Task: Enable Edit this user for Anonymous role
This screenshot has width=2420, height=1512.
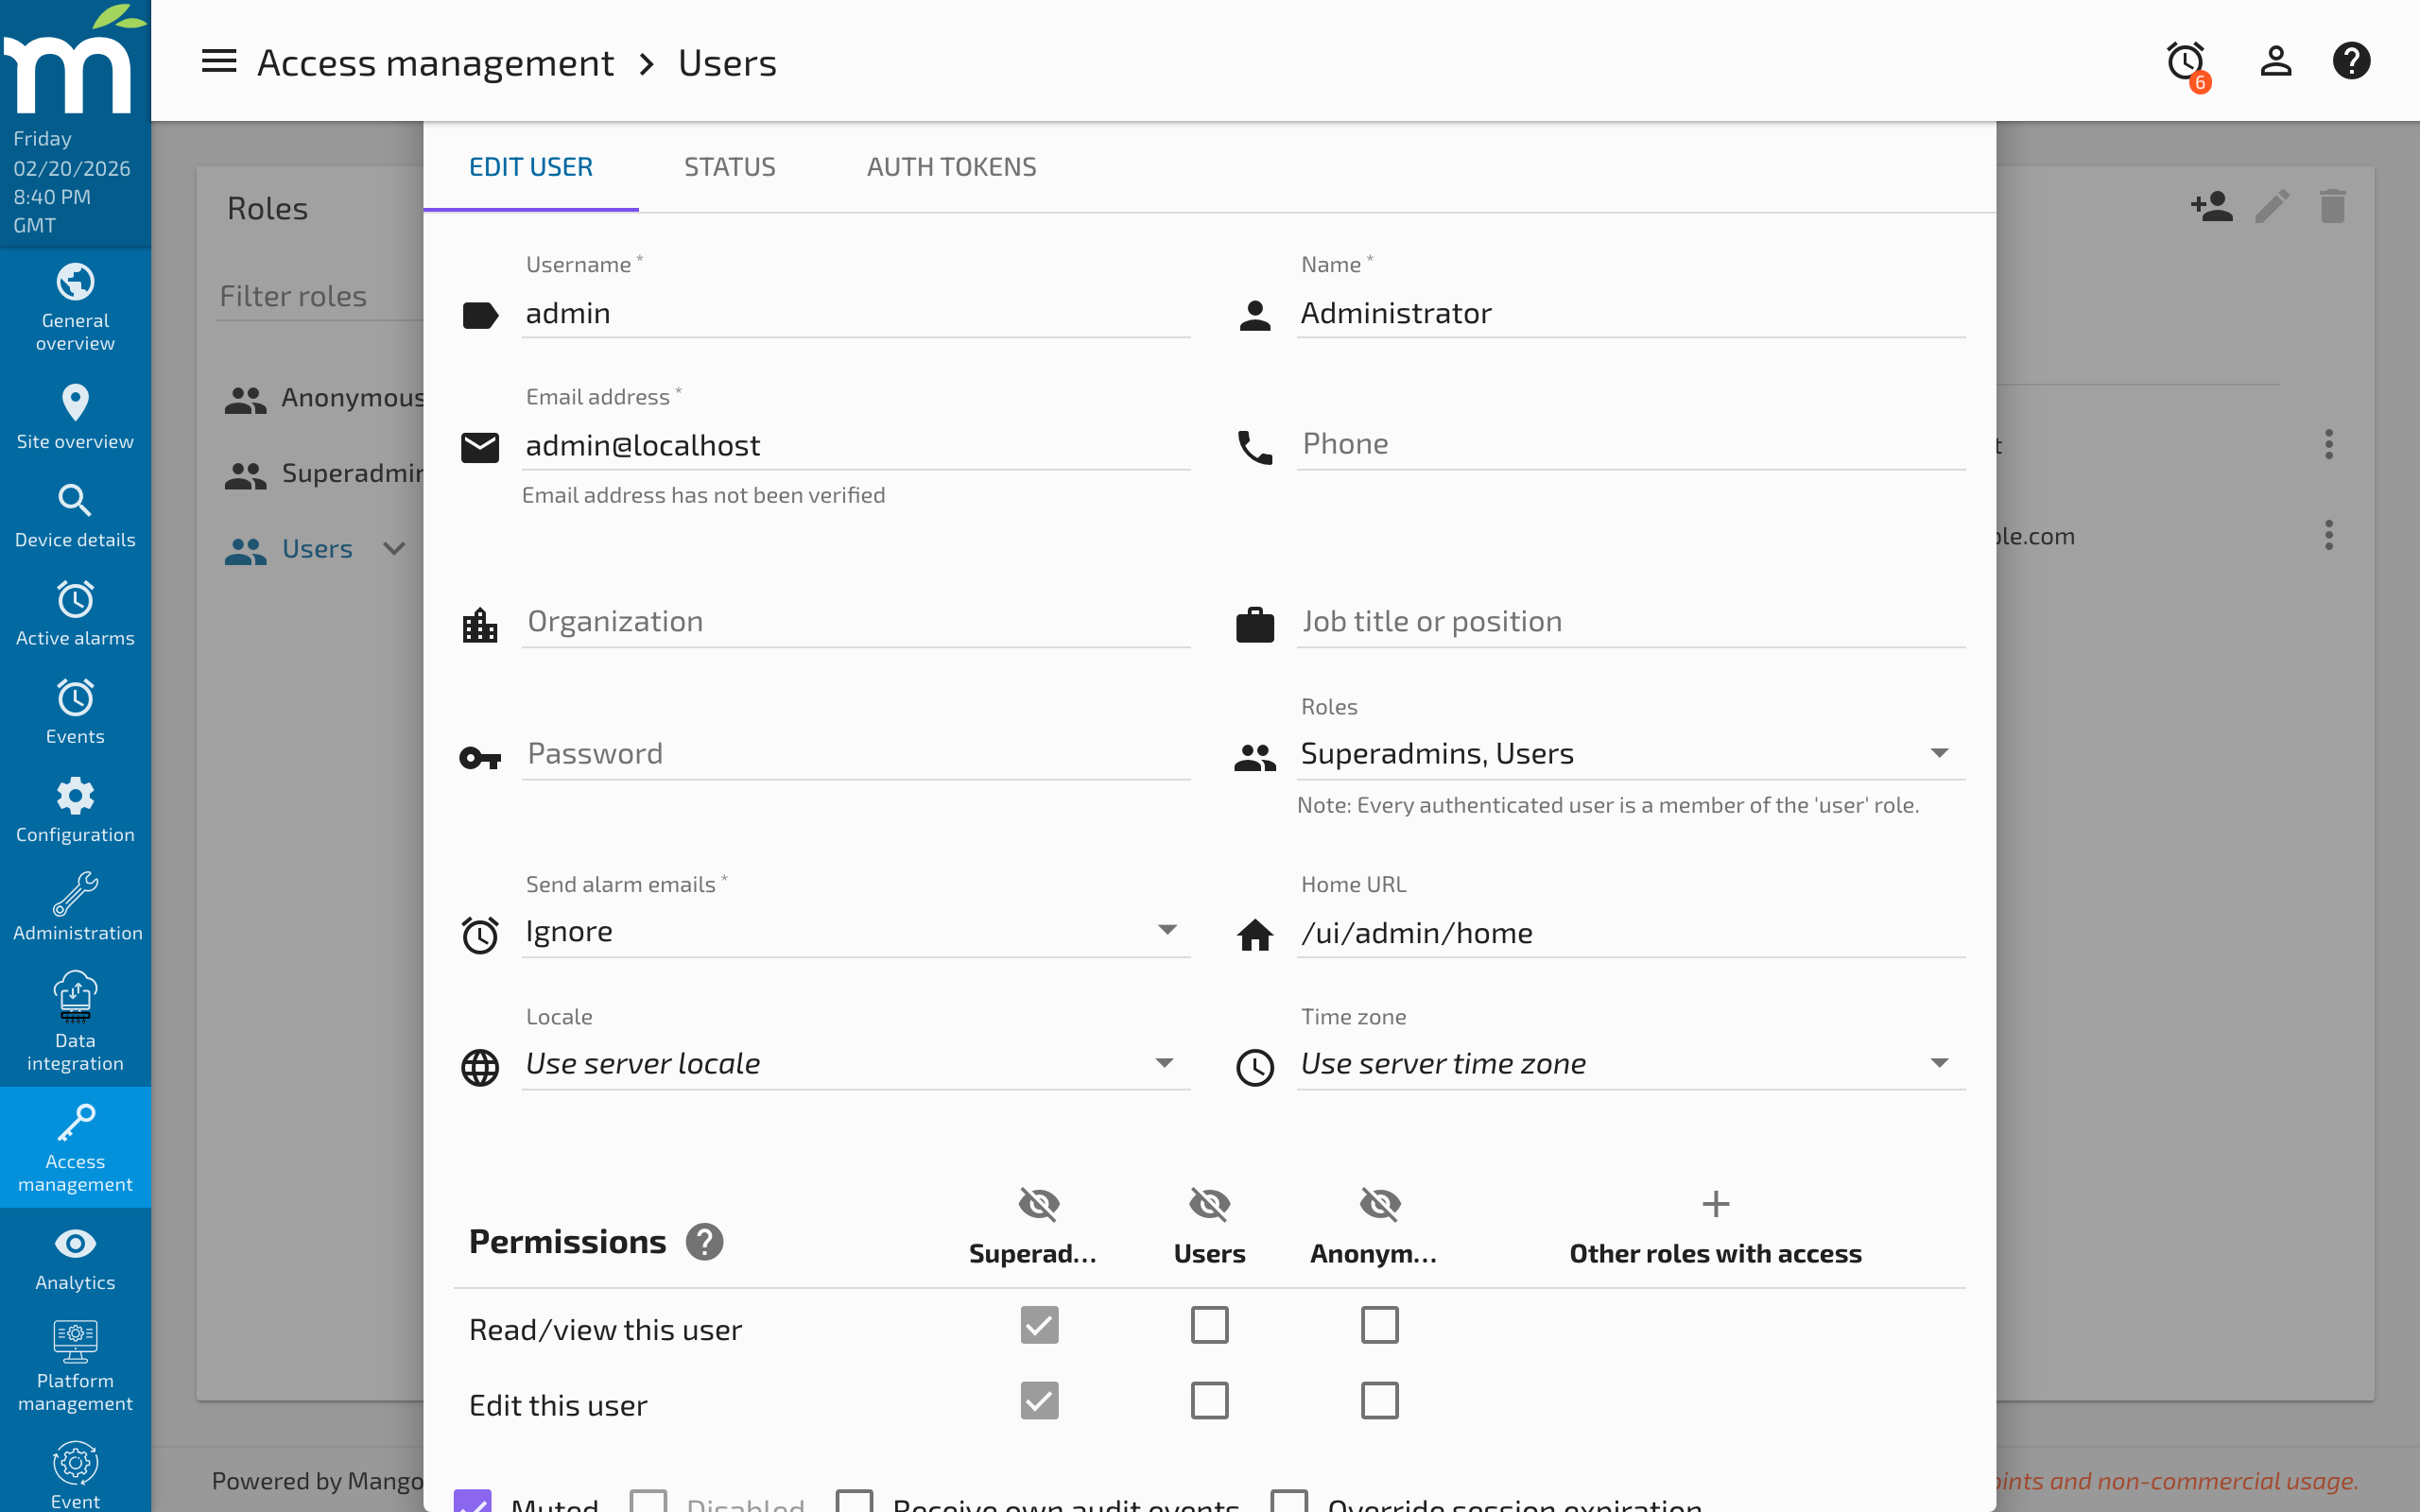Action: [x=1379, y=1400]
